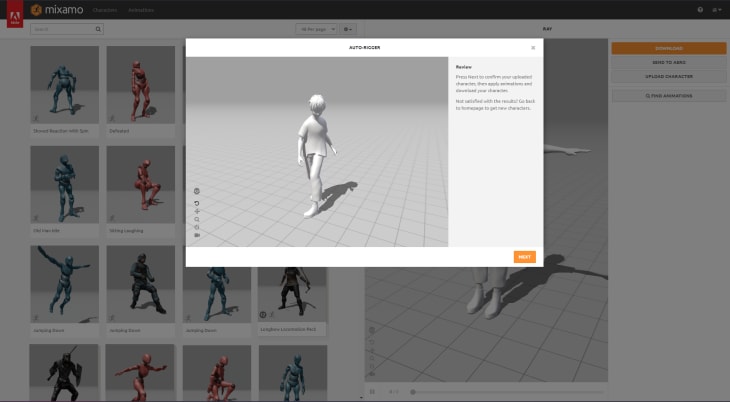The image size is (730, 402).
Task: Click the icon below zoom in Auto-Rigger preview
Action: 196,227
